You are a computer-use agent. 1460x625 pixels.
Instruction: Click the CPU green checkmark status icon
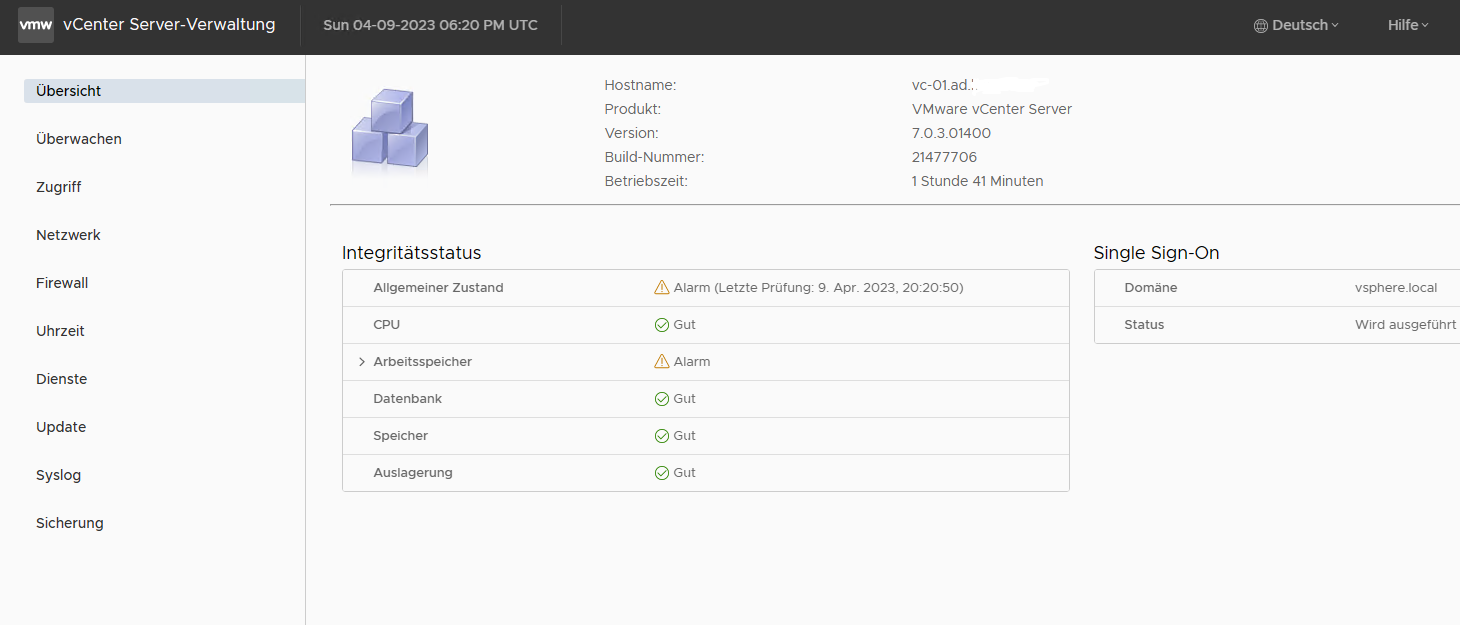pos(661,325)
